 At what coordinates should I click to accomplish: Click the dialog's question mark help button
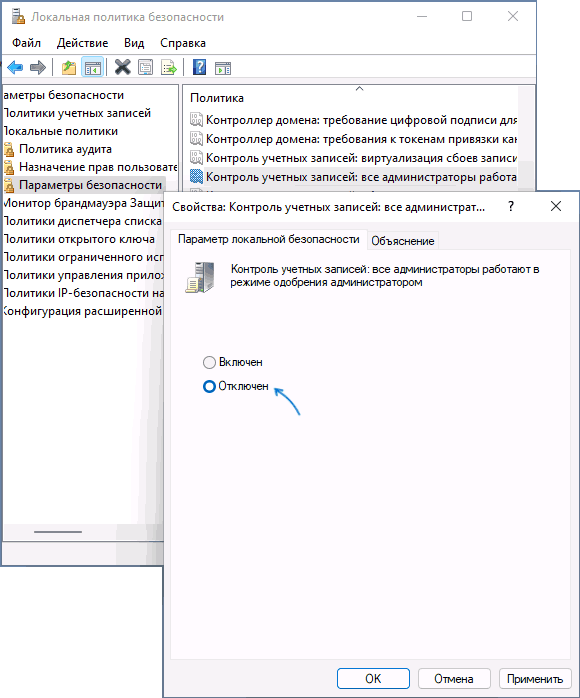click(x=511, y=206)
